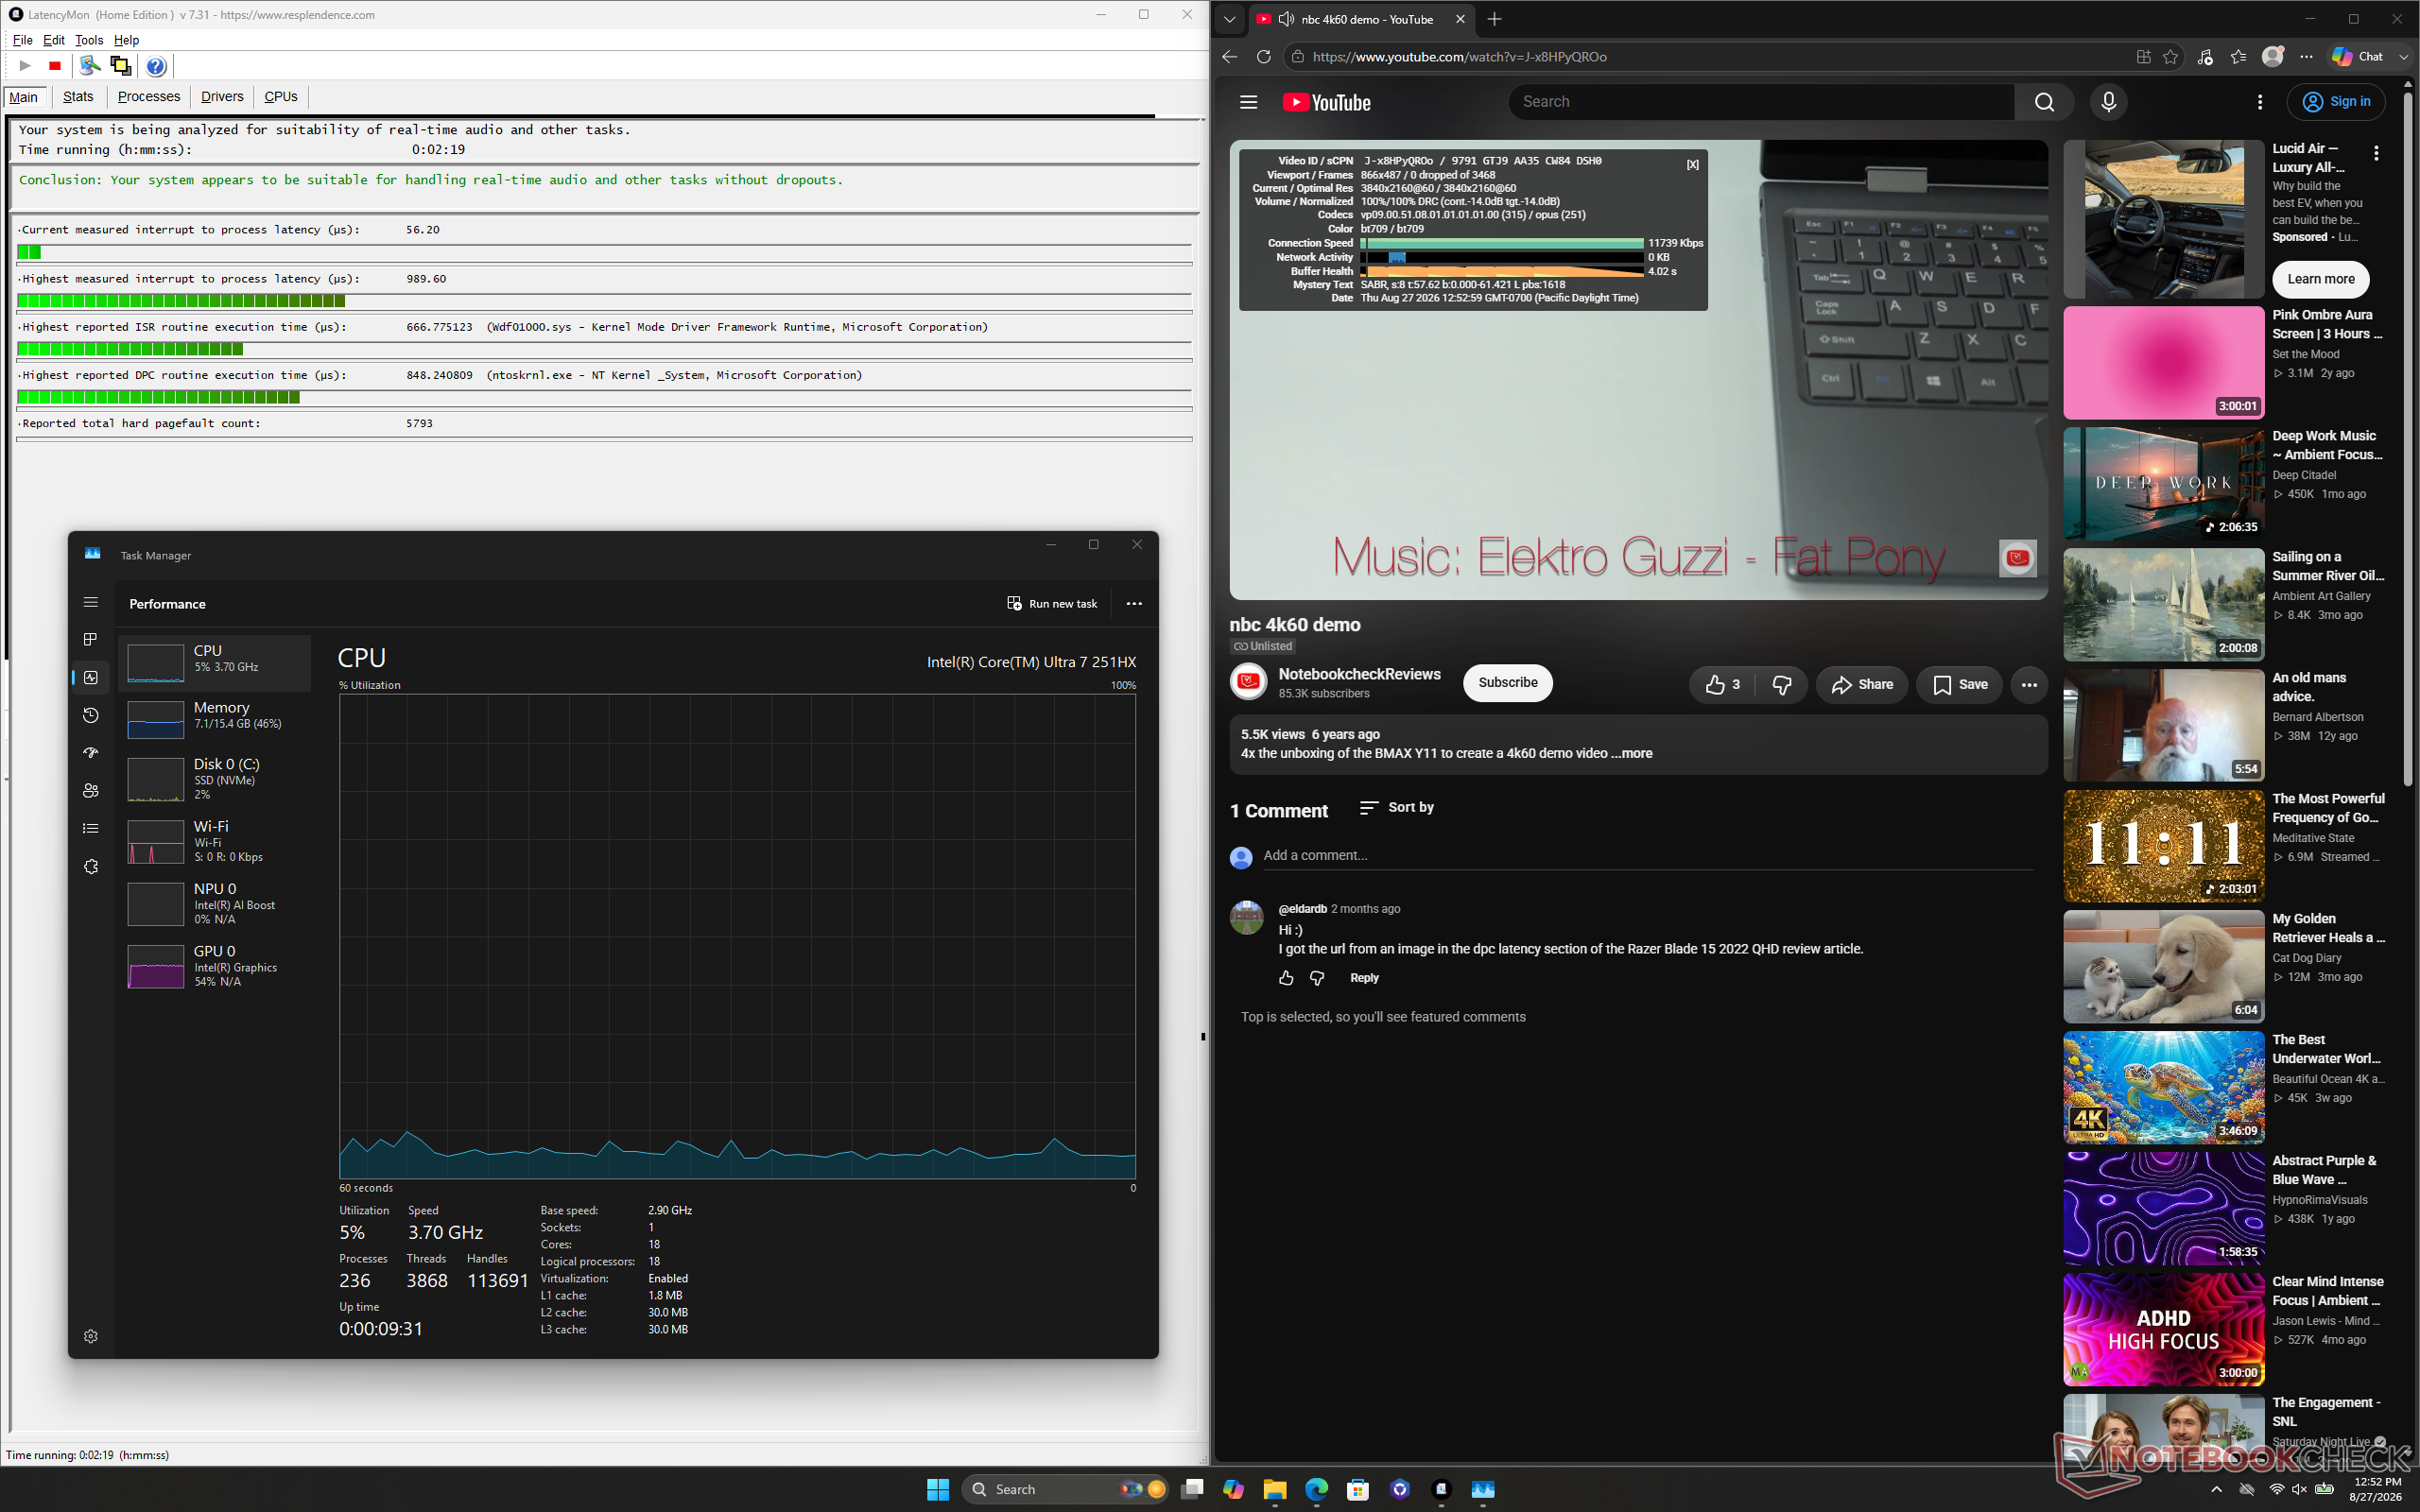Image resolution: width=2420 pixels, height=1512 pixels.
Task: Open the Deep Work Music video thumbnail
Action: point(2164,484)
